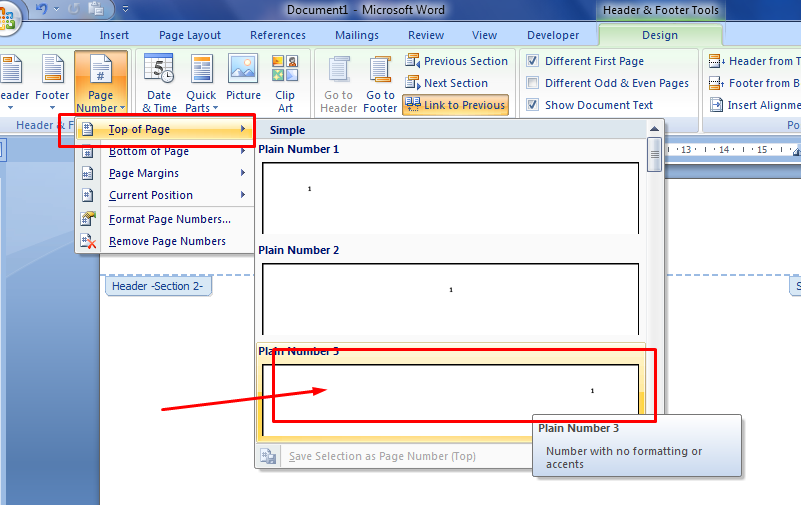Choose Format Page Numbers...
Screen dimensions: 801x505
[164, 219]
